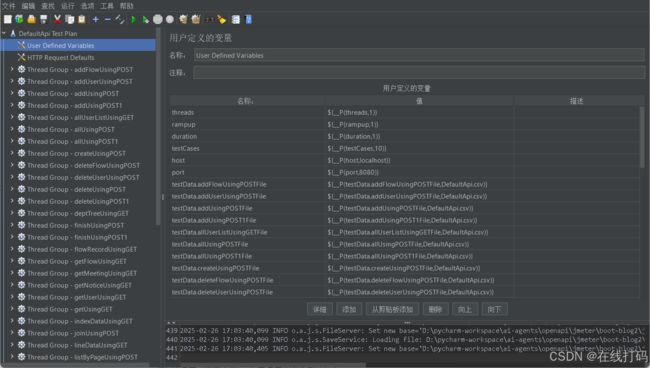Expand Thread Group - listByPageUsingPOST
Screen dimensions: 650x368
coord(12,357)
